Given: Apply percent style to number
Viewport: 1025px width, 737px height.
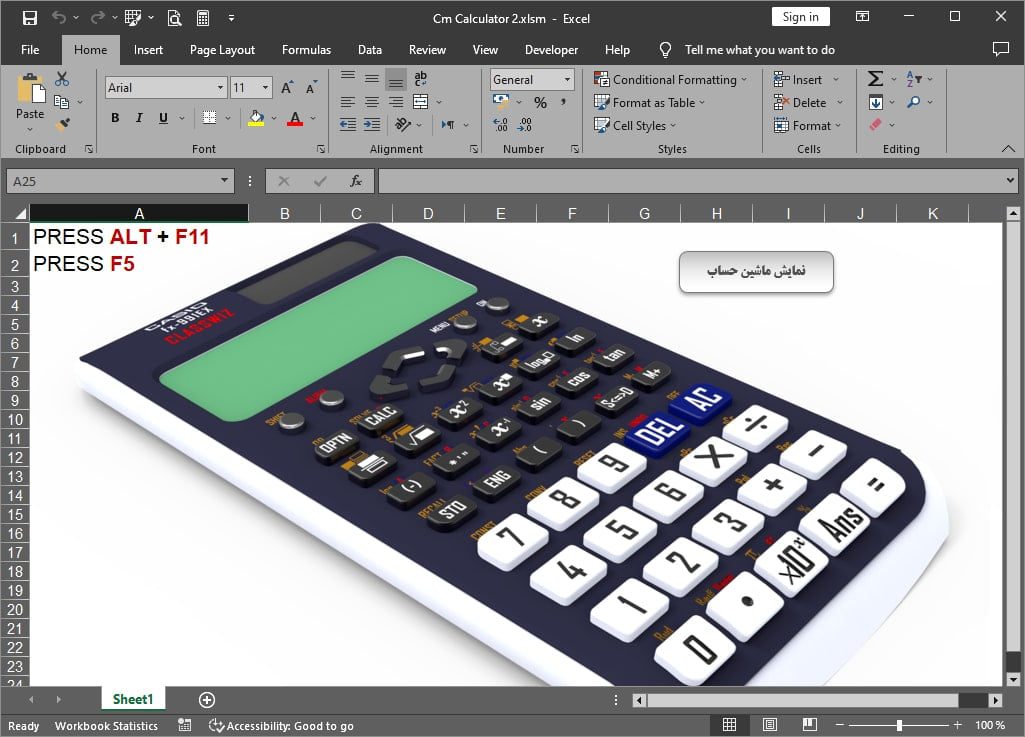Looking at the screenshot, I should click(x=540, y=103).
